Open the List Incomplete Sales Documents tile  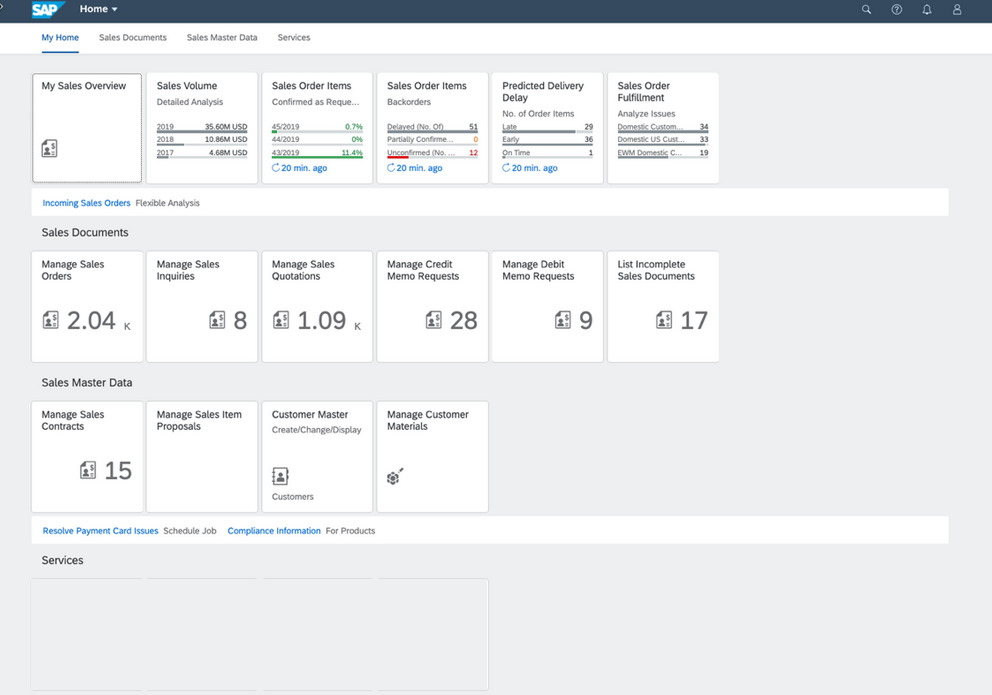pyautogui.click(x=662, y=306)
